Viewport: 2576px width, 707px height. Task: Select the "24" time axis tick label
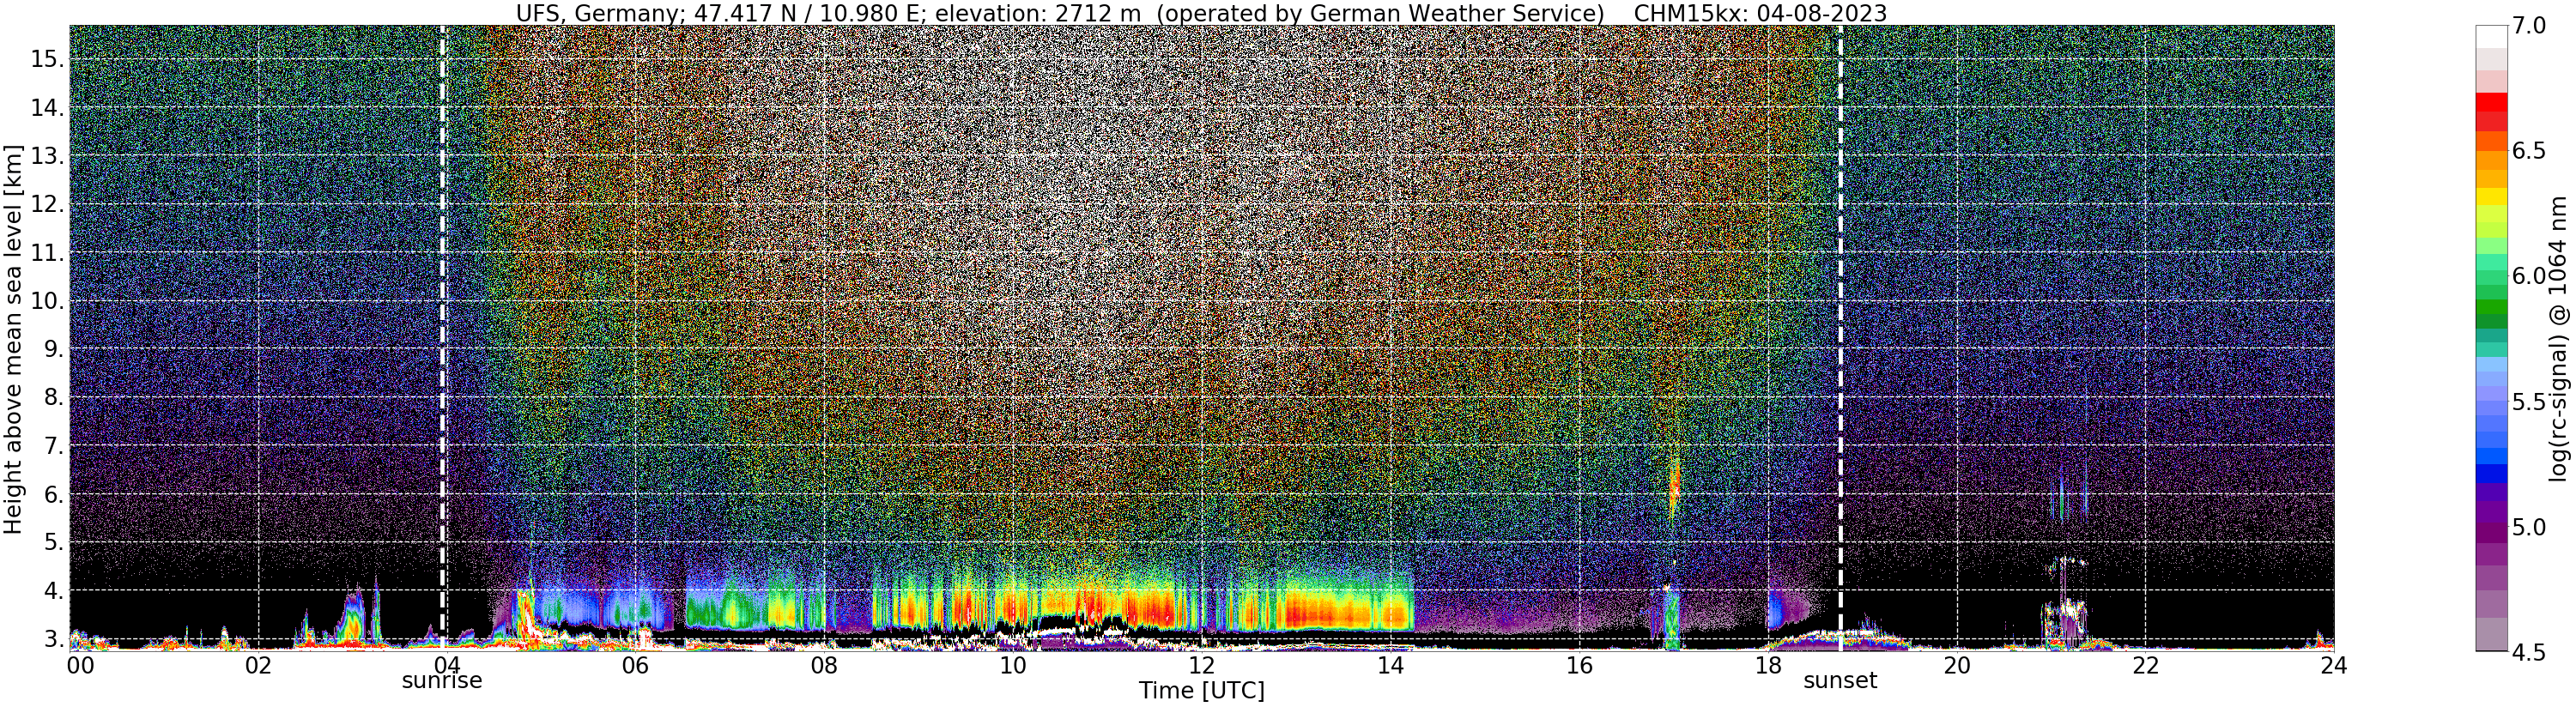2334,665
